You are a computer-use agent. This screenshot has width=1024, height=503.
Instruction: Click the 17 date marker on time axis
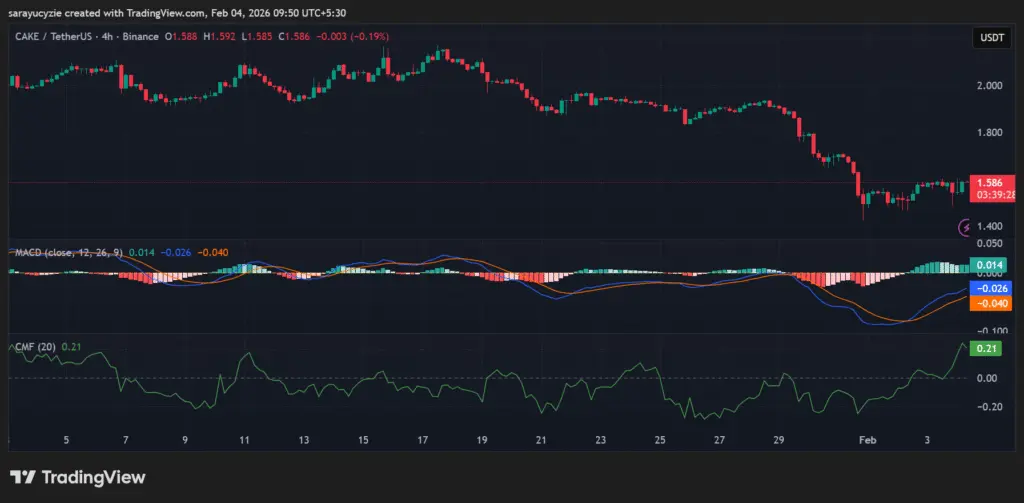pos(422,439)
